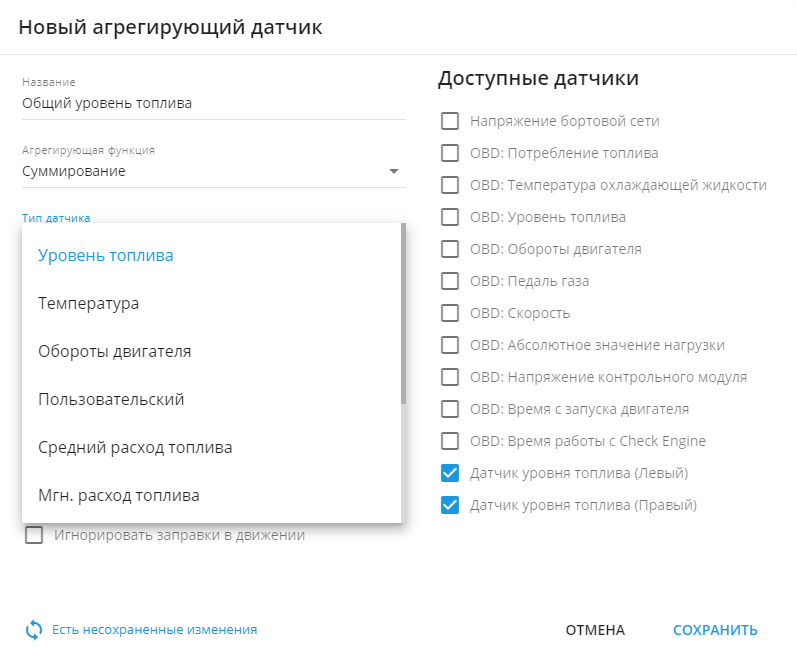The width and height of the screenshot is (797, 668).
Task: Select 'Мгн. расход топлива' option
Action: point(119,495)
